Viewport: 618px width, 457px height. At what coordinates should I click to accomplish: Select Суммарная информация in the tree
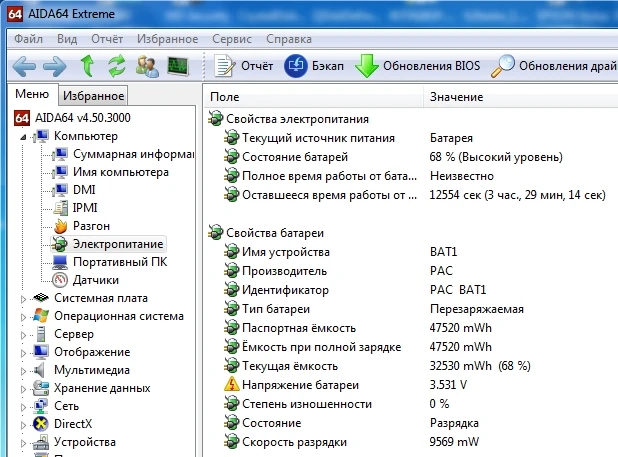[134, 154]
